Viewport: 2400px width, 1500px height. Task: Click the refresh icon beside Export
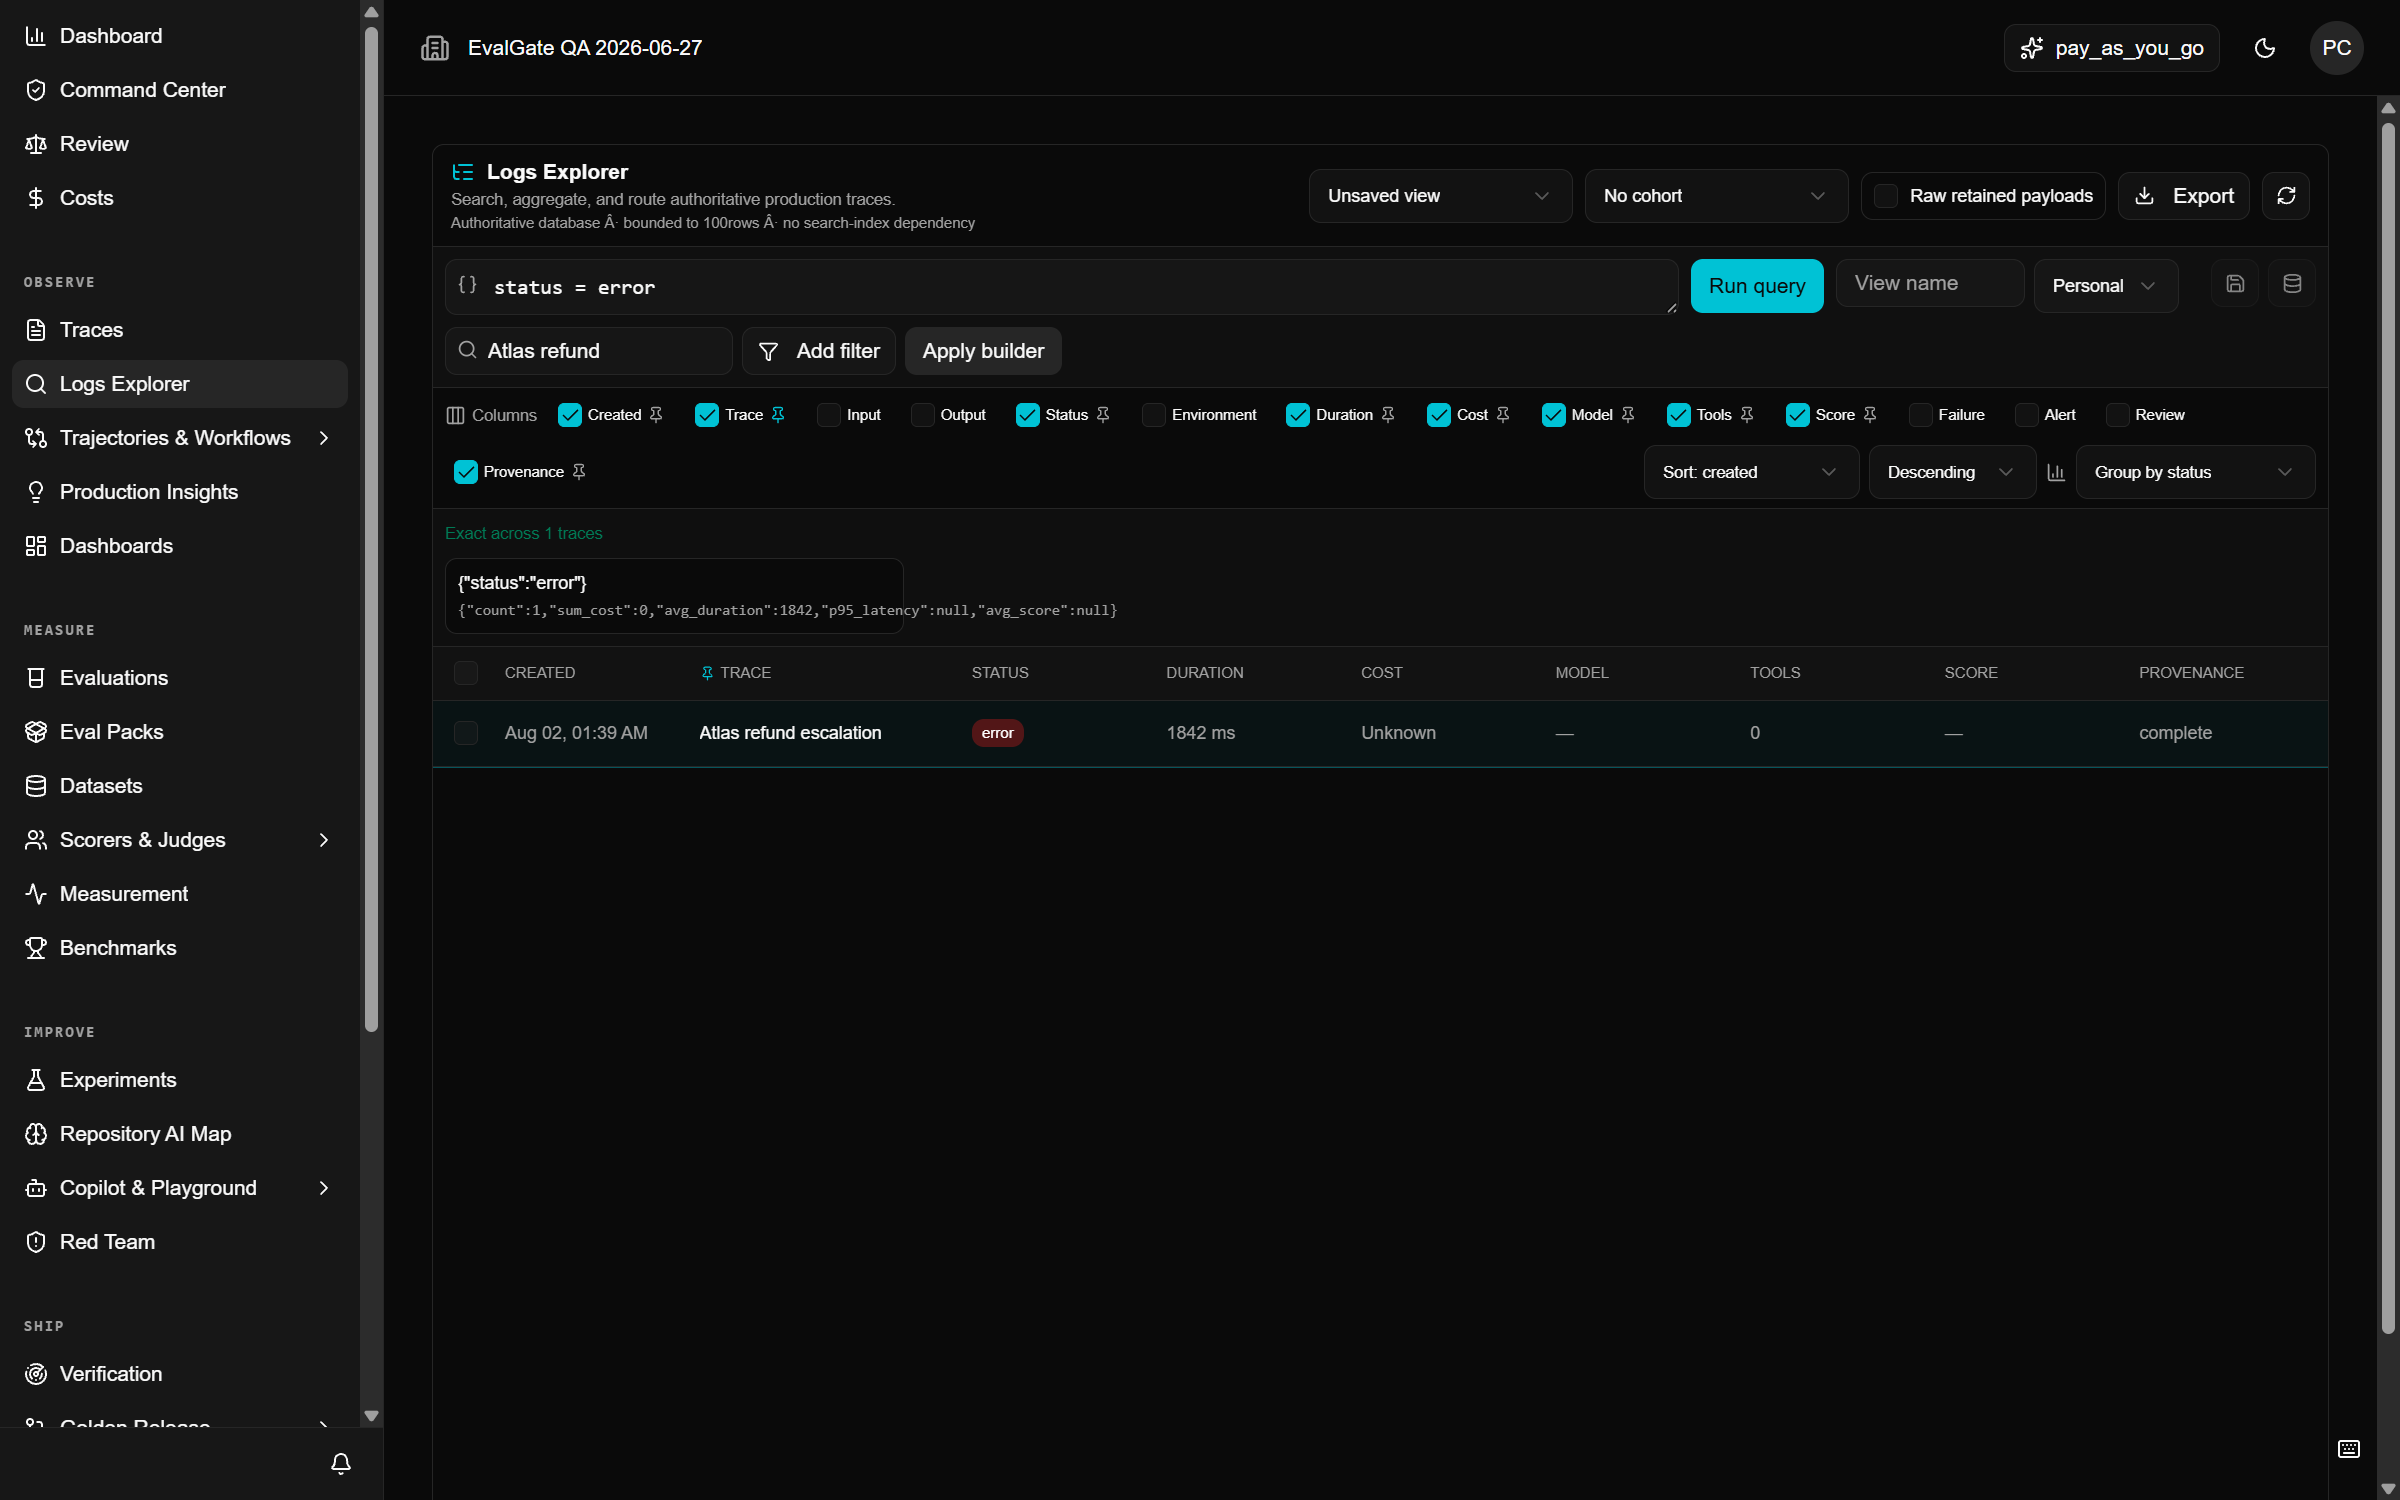click(2286, 196)
